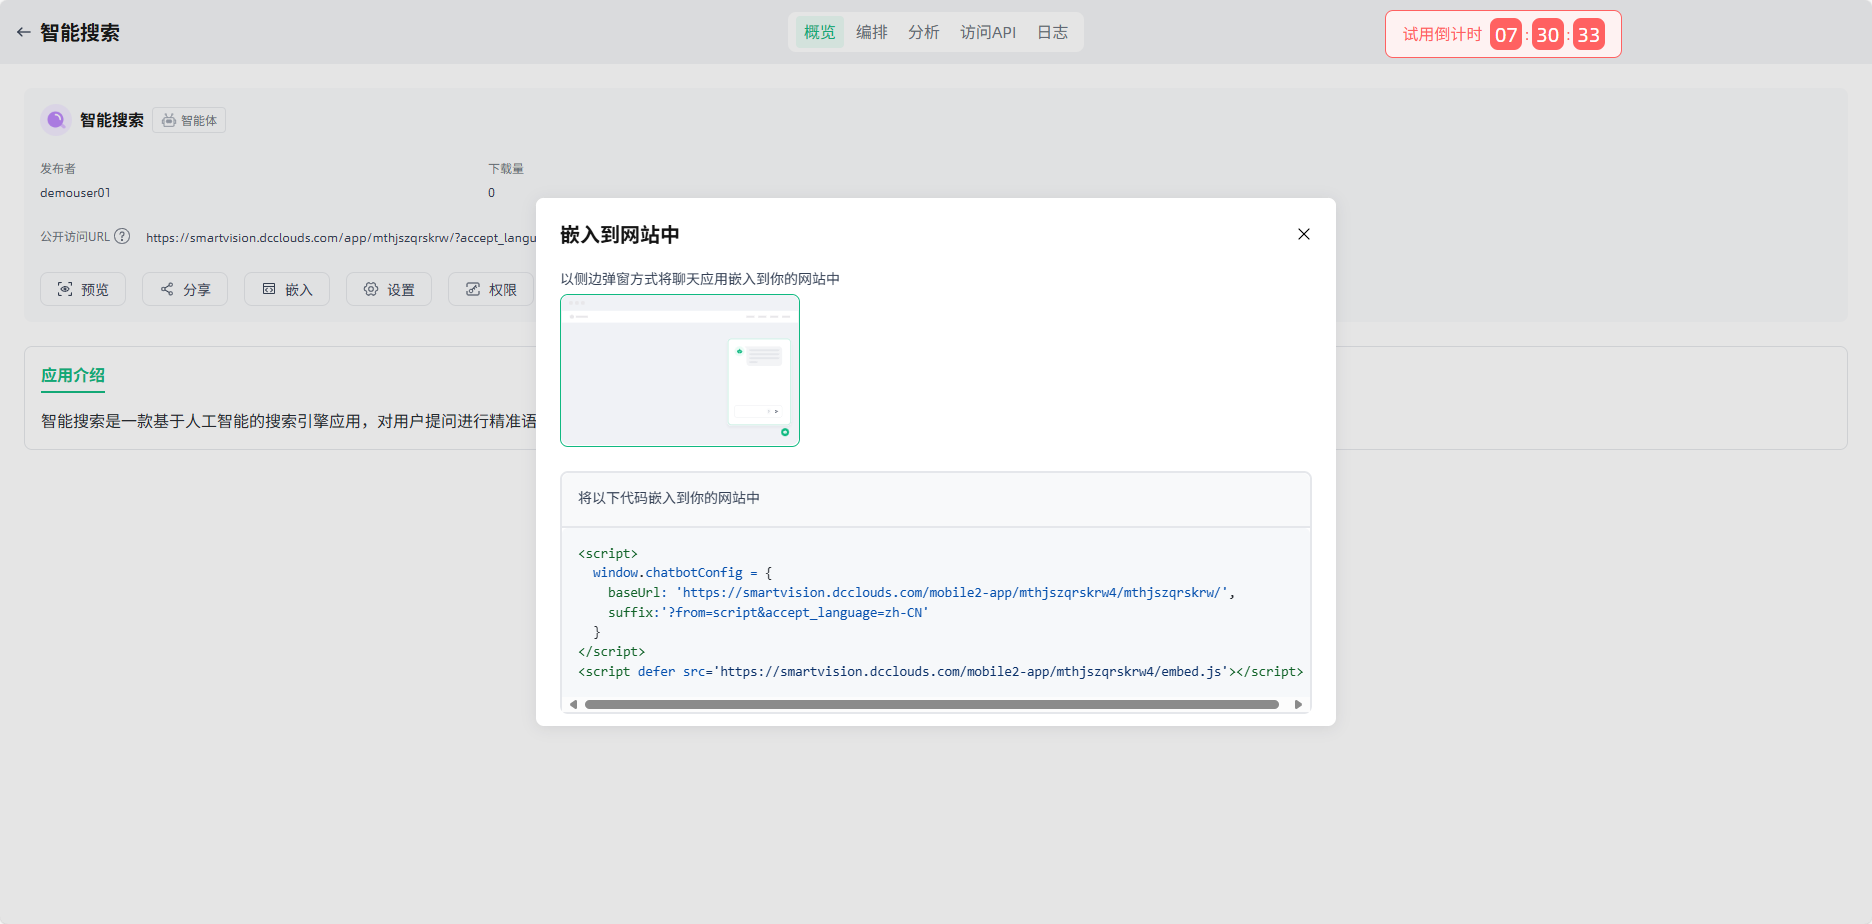Click the 将以下代码嵌入到你的网站中 header
Viewport: 1872px width, 924px height.
coord(669,497)
